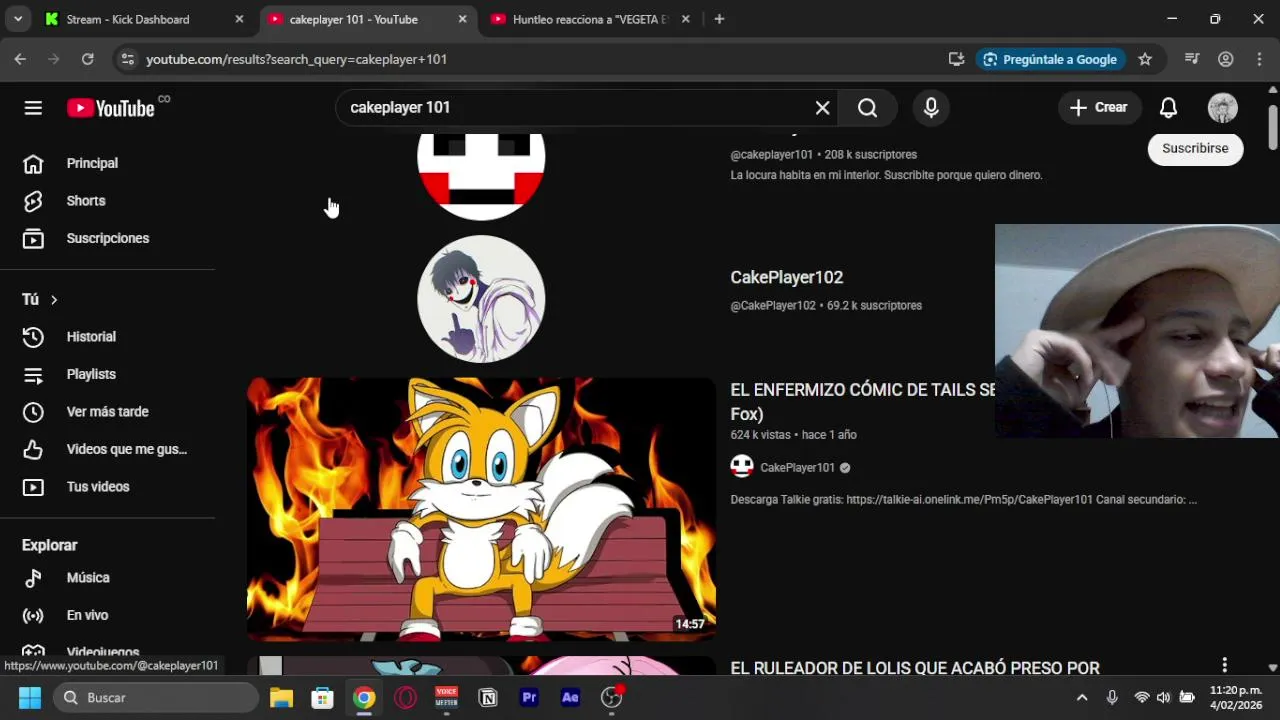
Task: Open YouTube notifications bell
Action: coord(1168,108)
